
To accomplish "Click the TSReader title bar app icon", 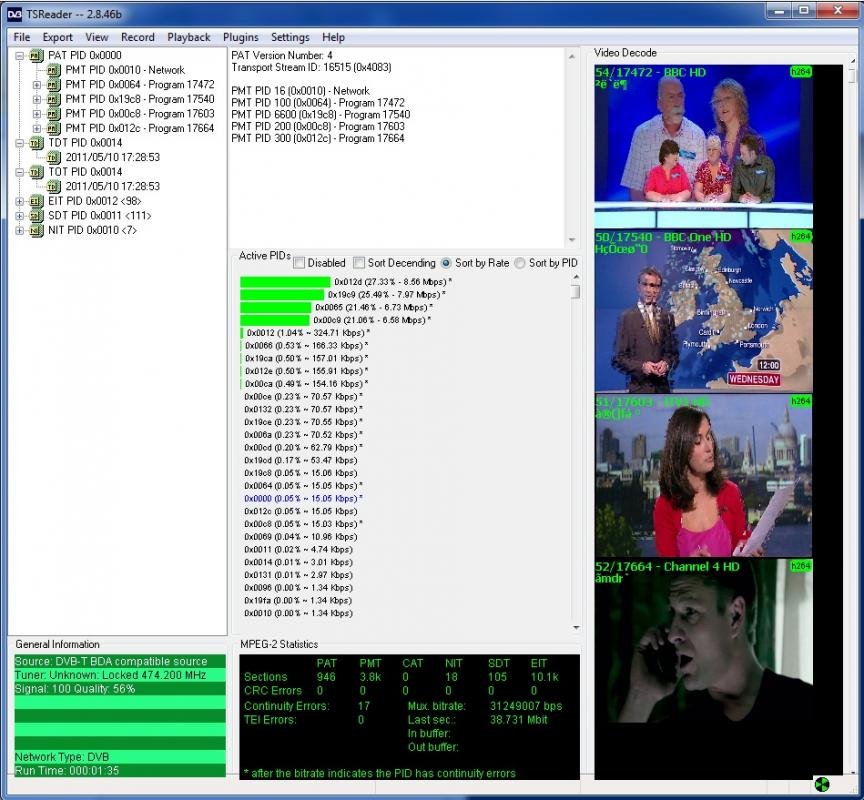I will pyautogui.click(x=14, y=11).
